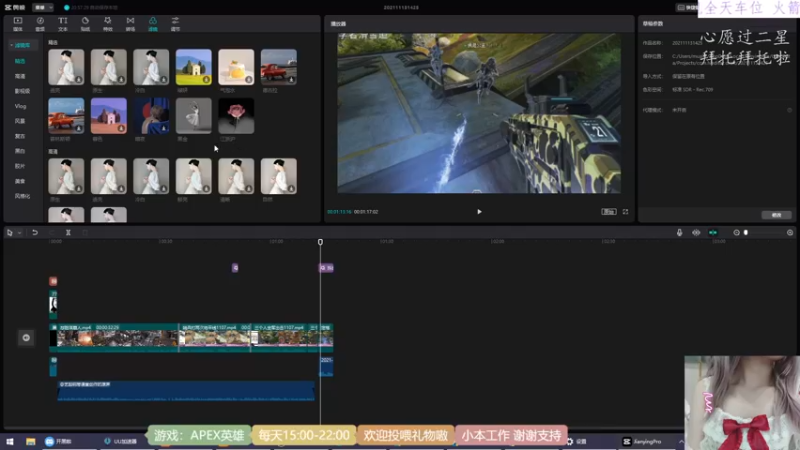Expand the selection tool mode dropdown arrow
800x450 pixels.
[19, 233]
